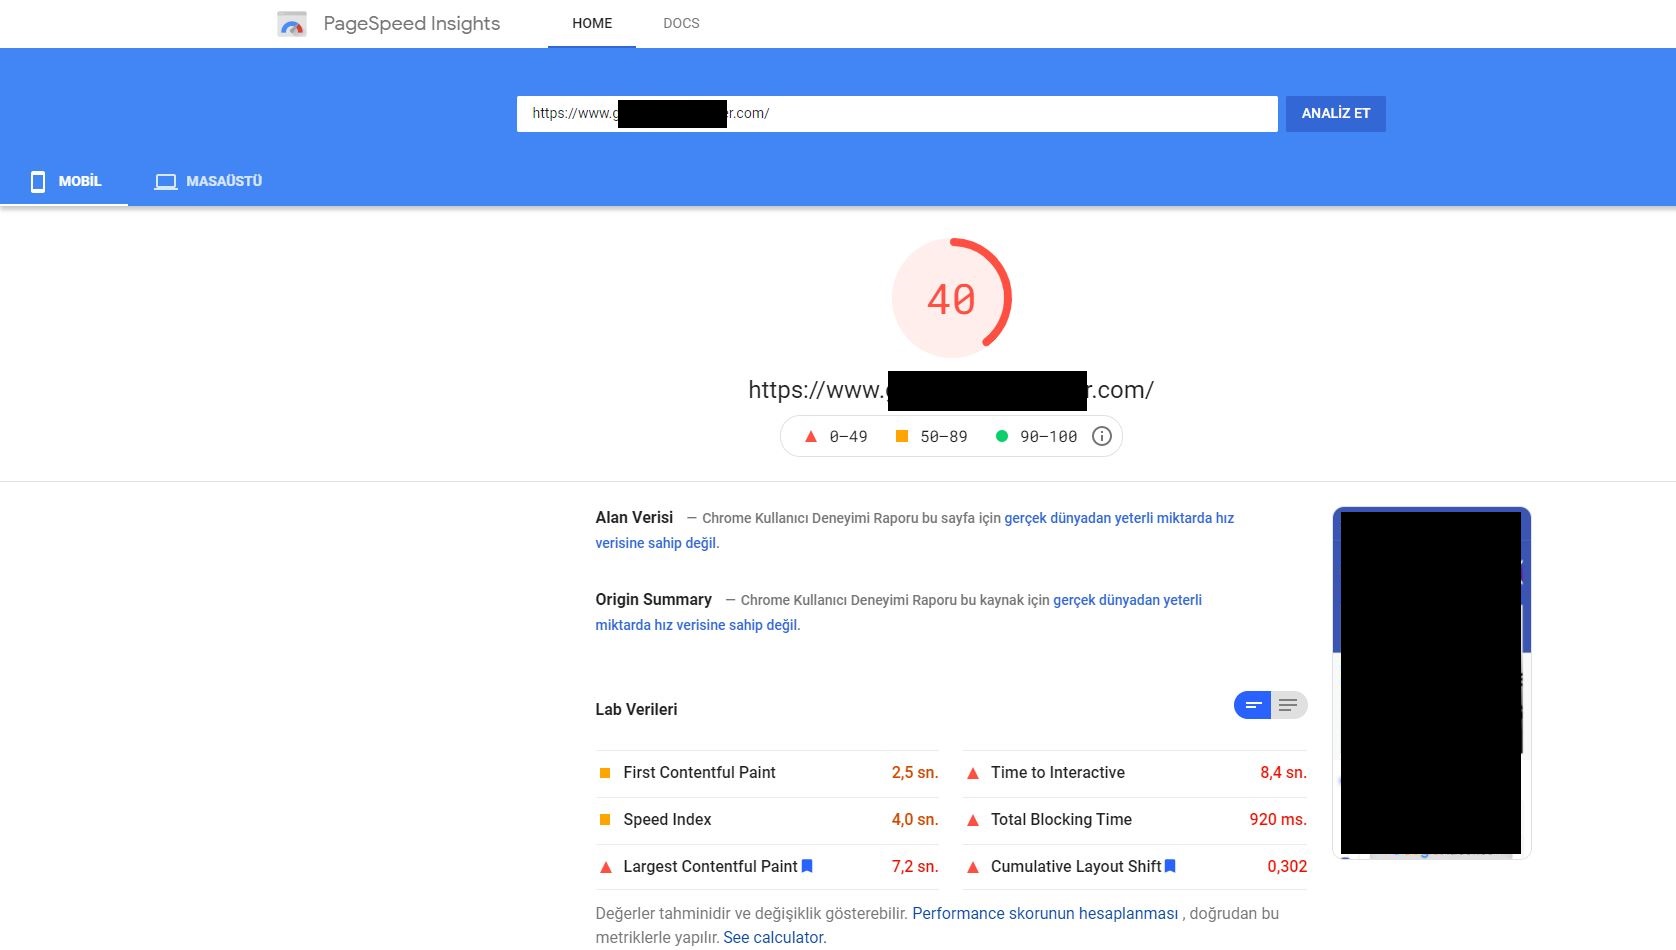Image resolution: width=1676 pixels, height=950 pixels.
Task: Click the orange square beside First Contentful Paint
Action: [605, 773]
